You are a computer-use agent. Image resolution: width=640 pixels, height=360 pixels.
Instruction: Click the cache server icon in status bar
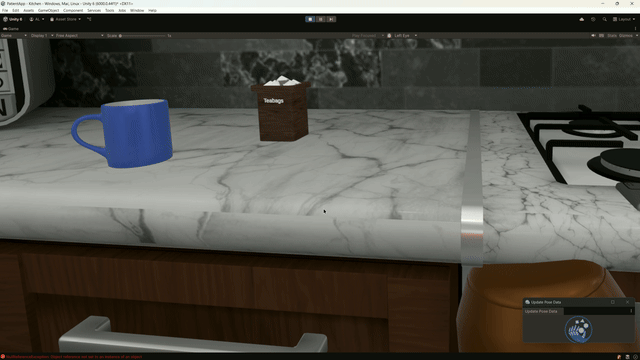(x=627, y=357)
